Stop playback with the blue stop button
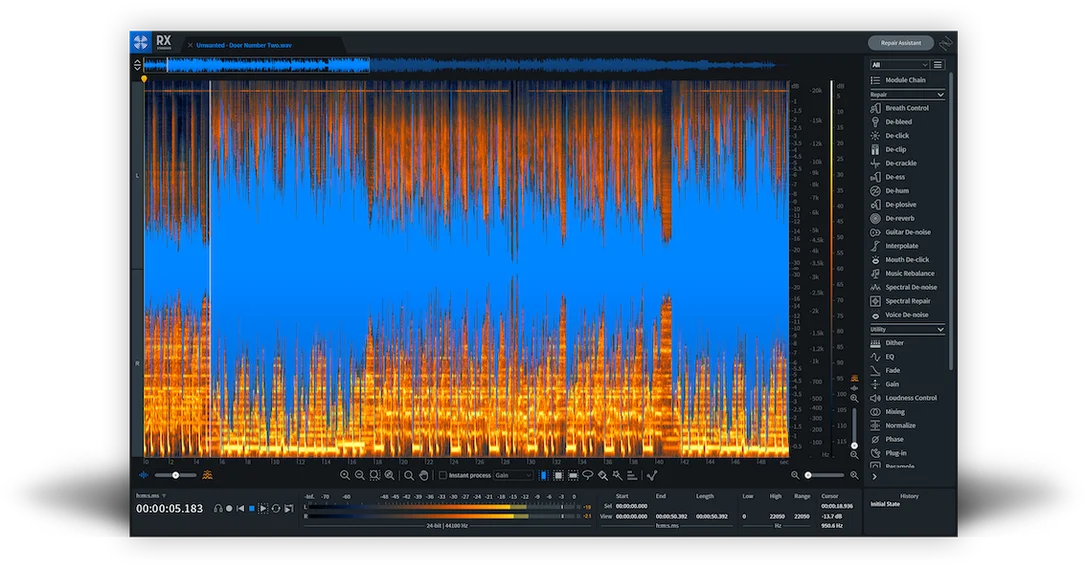Screen dimensions: 1086x568 251,508
